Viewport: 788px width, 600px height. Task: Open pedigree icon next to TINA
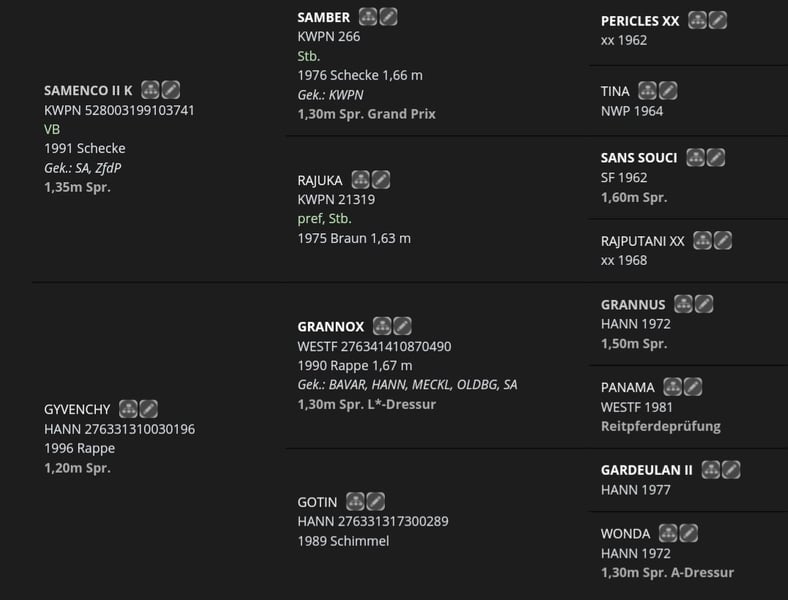click(x=647, y=91)
